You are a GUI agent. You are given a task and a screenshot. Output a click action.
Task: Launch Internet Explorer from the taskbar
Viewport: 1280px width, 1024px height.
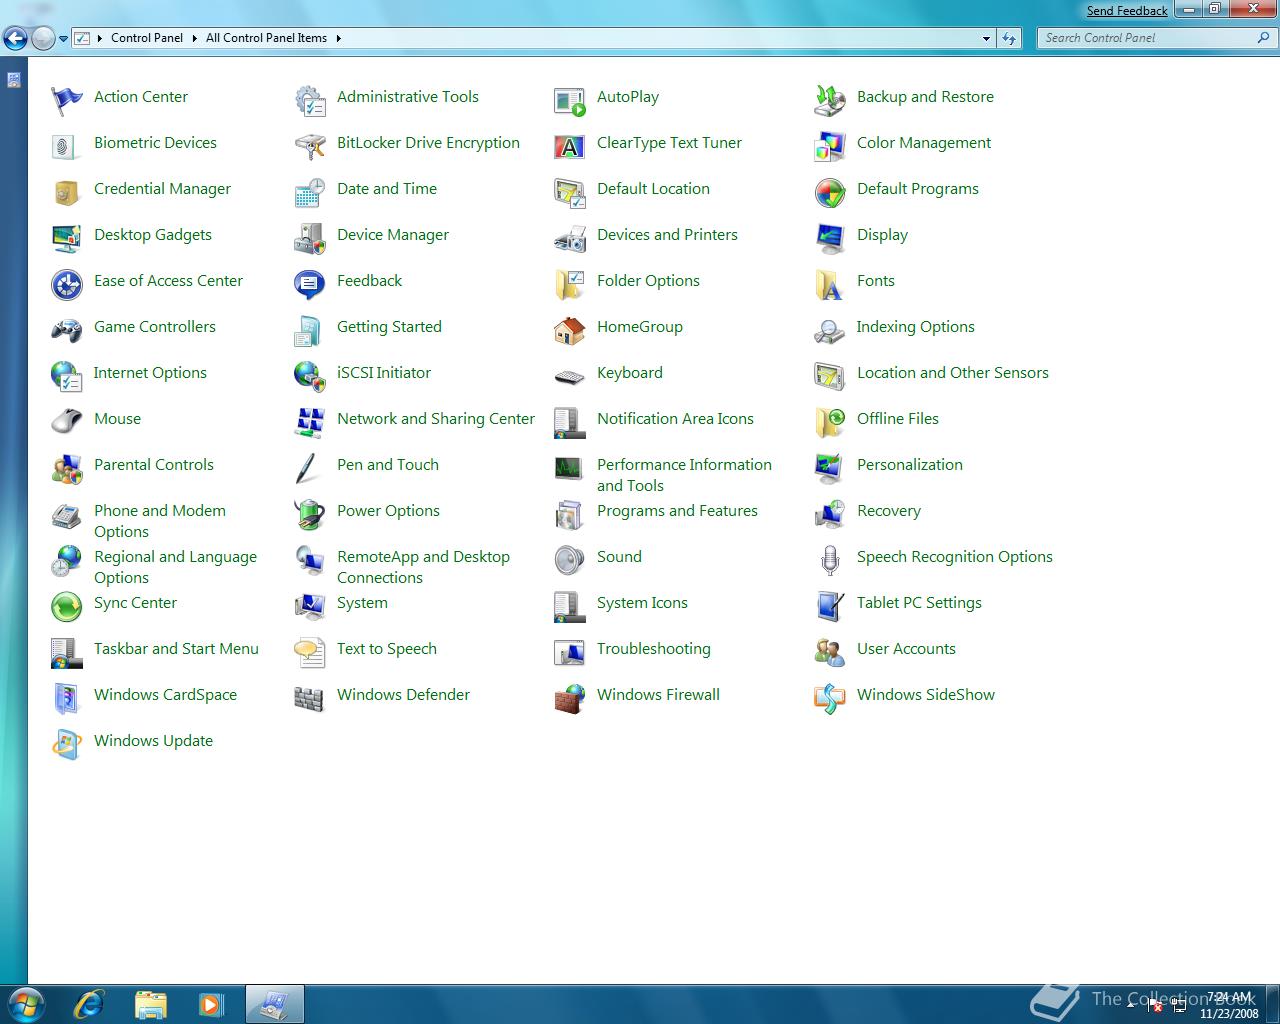click(x=89, y=1003)
